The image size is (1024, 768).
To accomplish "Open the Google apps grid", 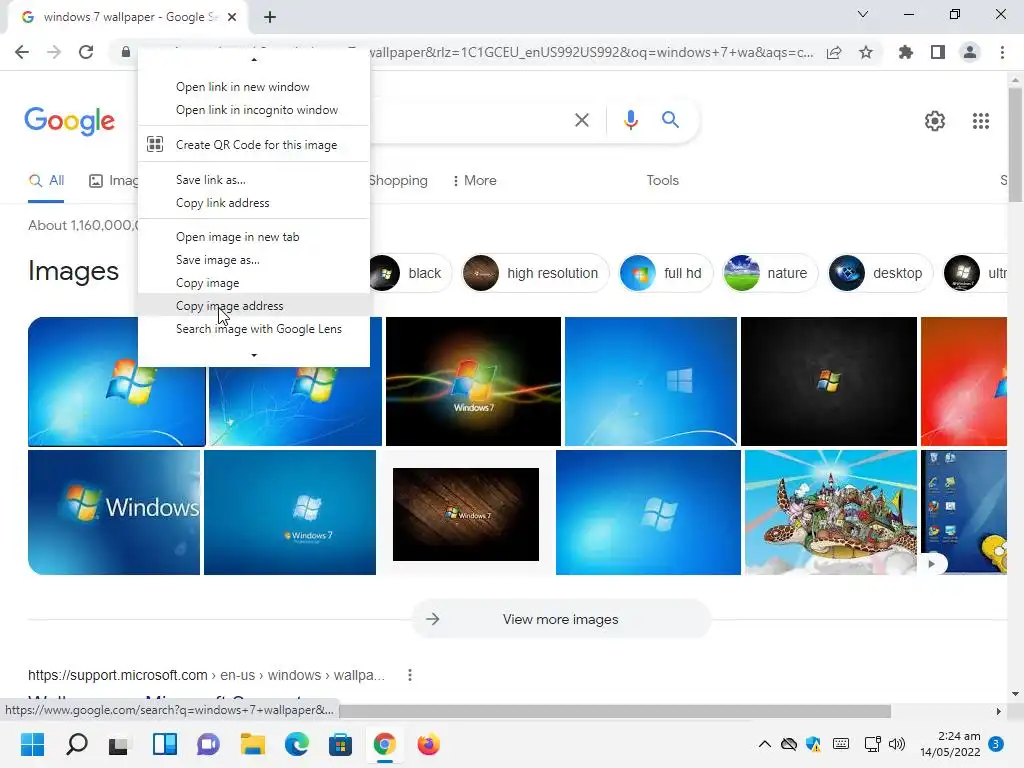I will (980, 121).
